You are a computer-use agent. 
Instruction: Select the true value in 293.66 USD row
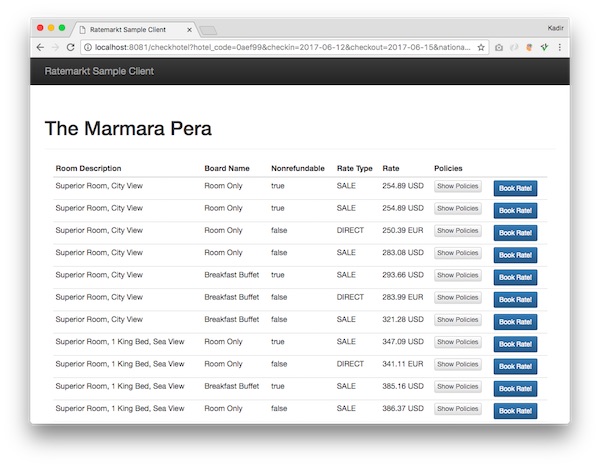[277, 274]
